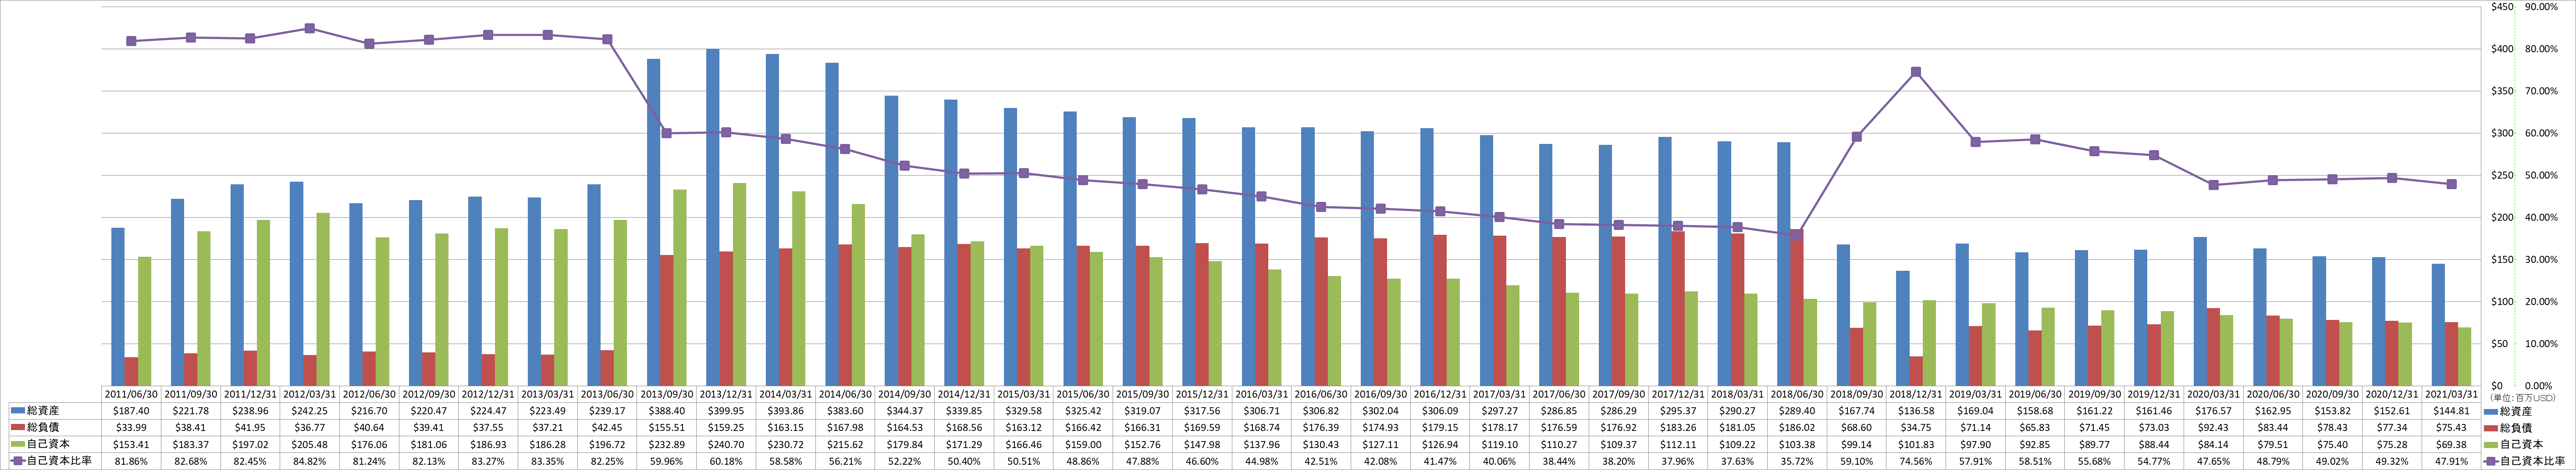Viewport: 2576px width, 470px height.
Task: Click the $187.40 total assets cell
Action: tap(132, 411)
